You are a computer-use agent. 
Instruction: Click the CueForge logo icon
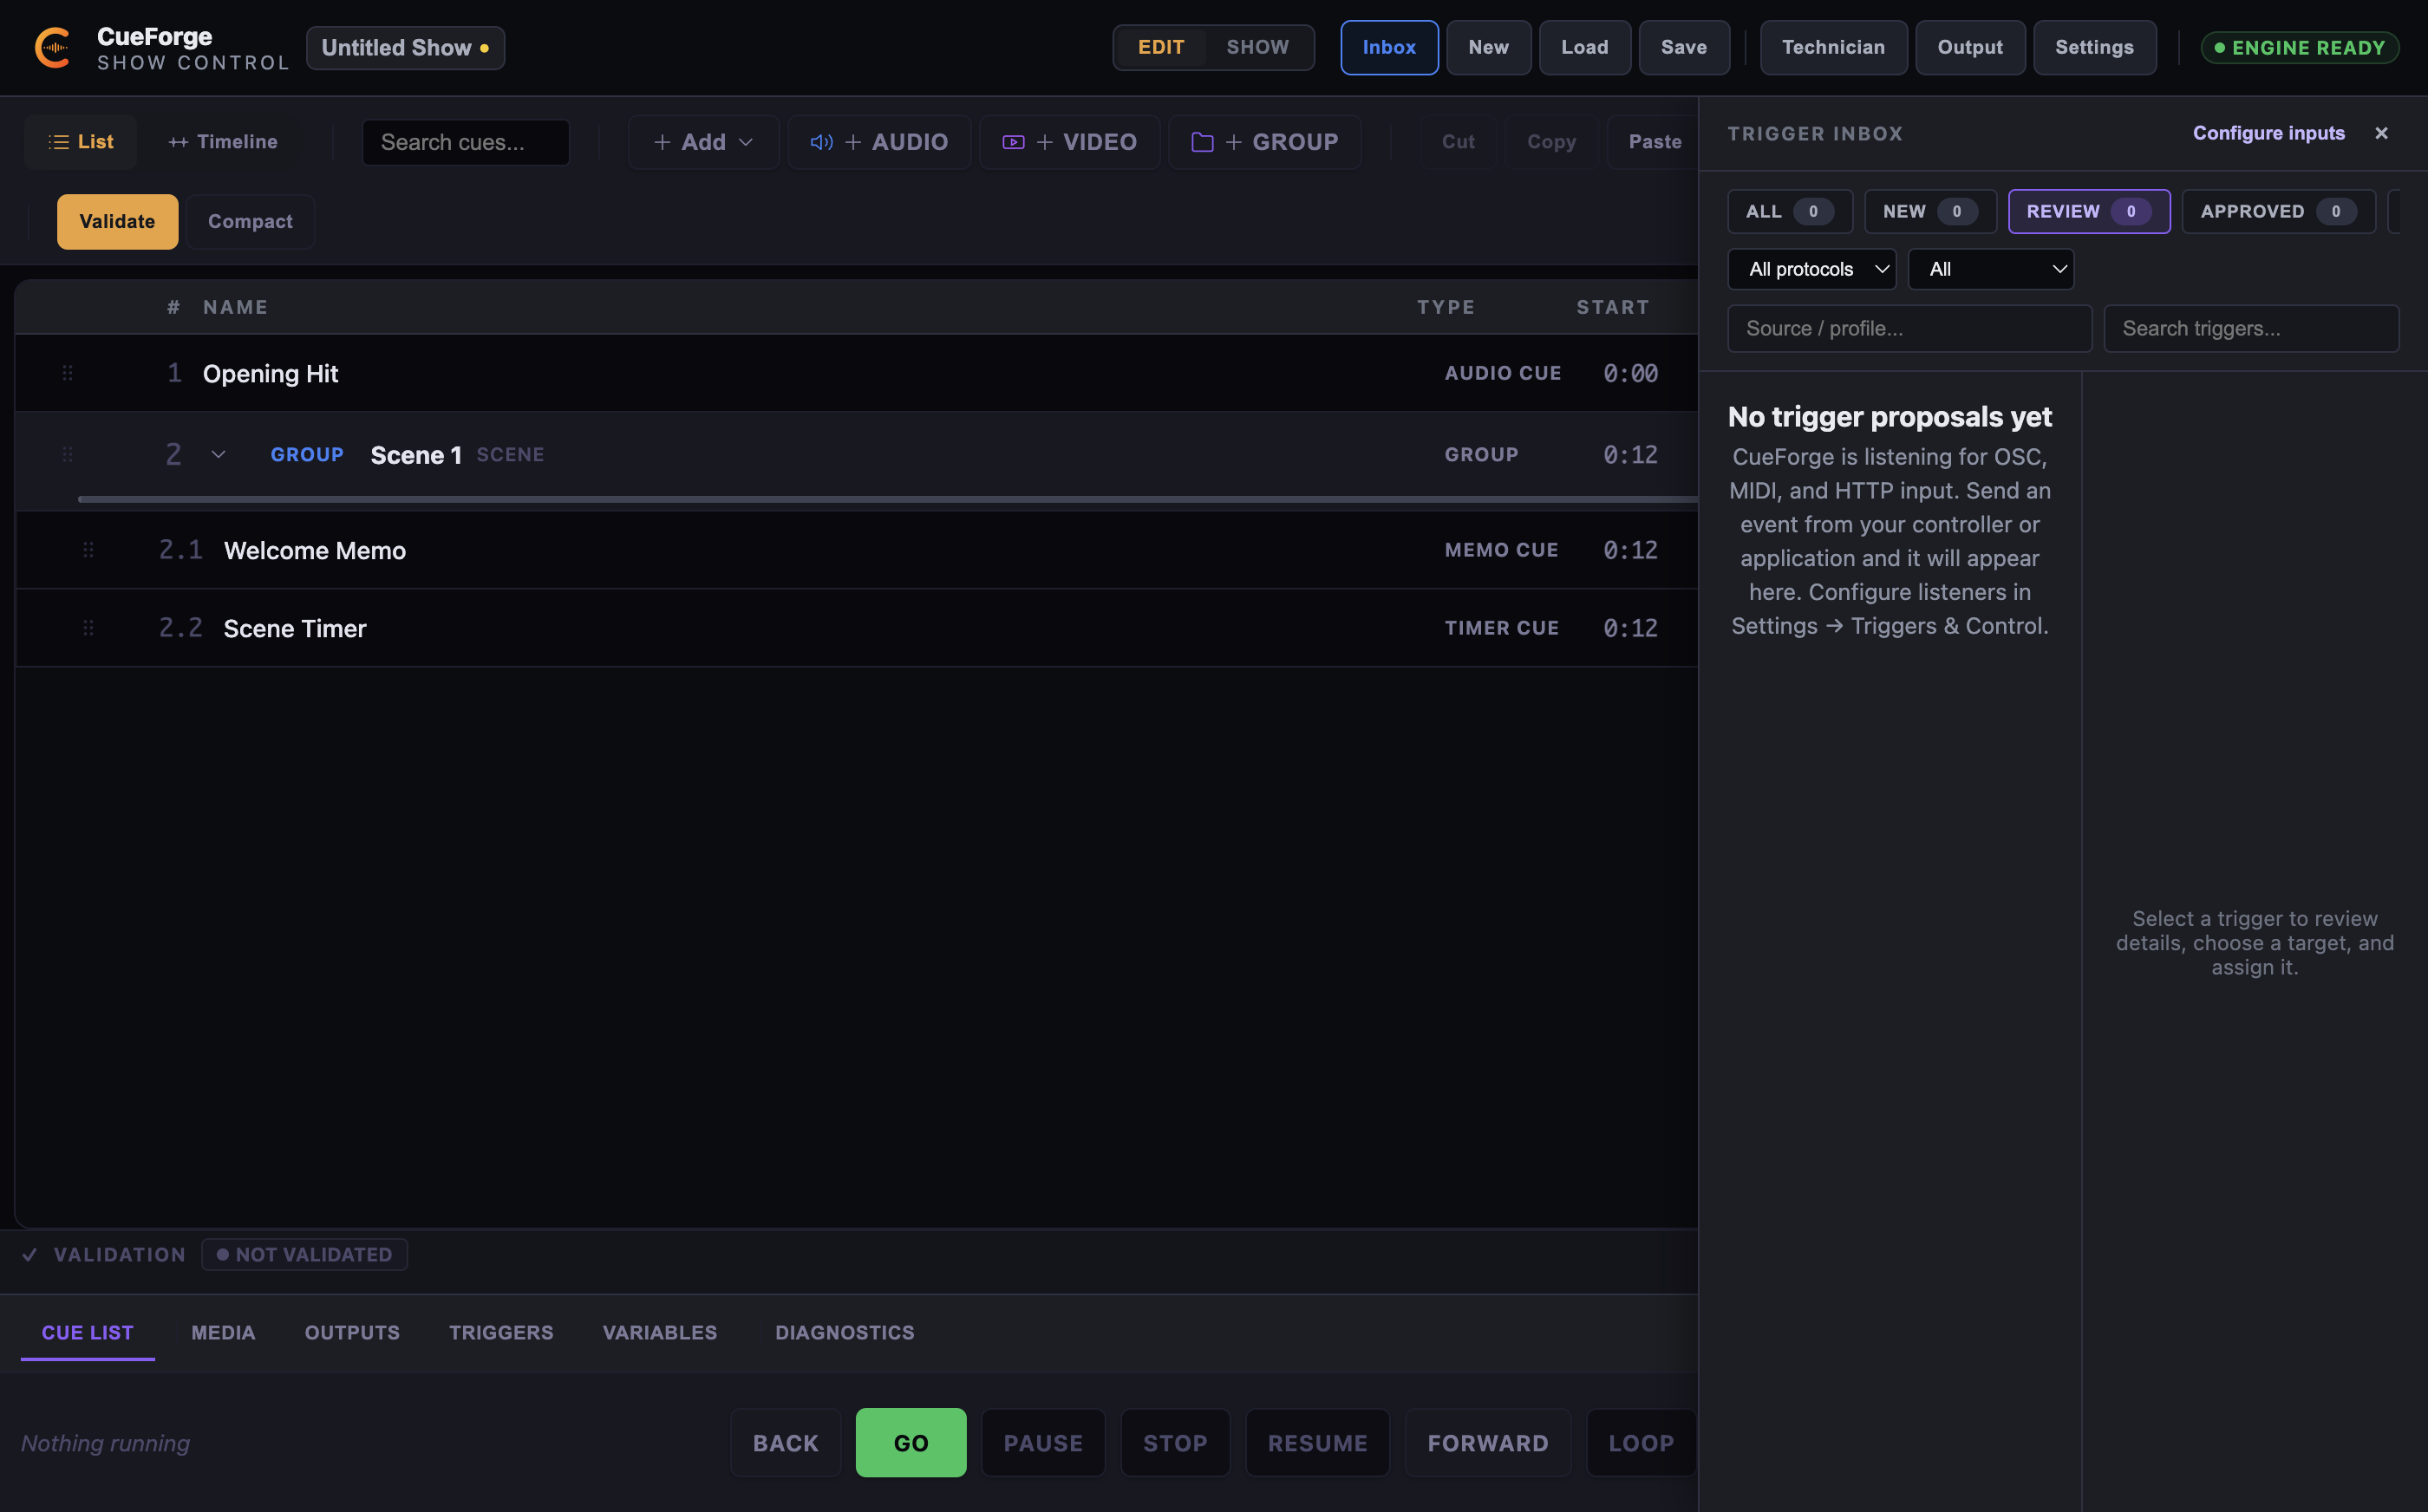tap(52, 48)
